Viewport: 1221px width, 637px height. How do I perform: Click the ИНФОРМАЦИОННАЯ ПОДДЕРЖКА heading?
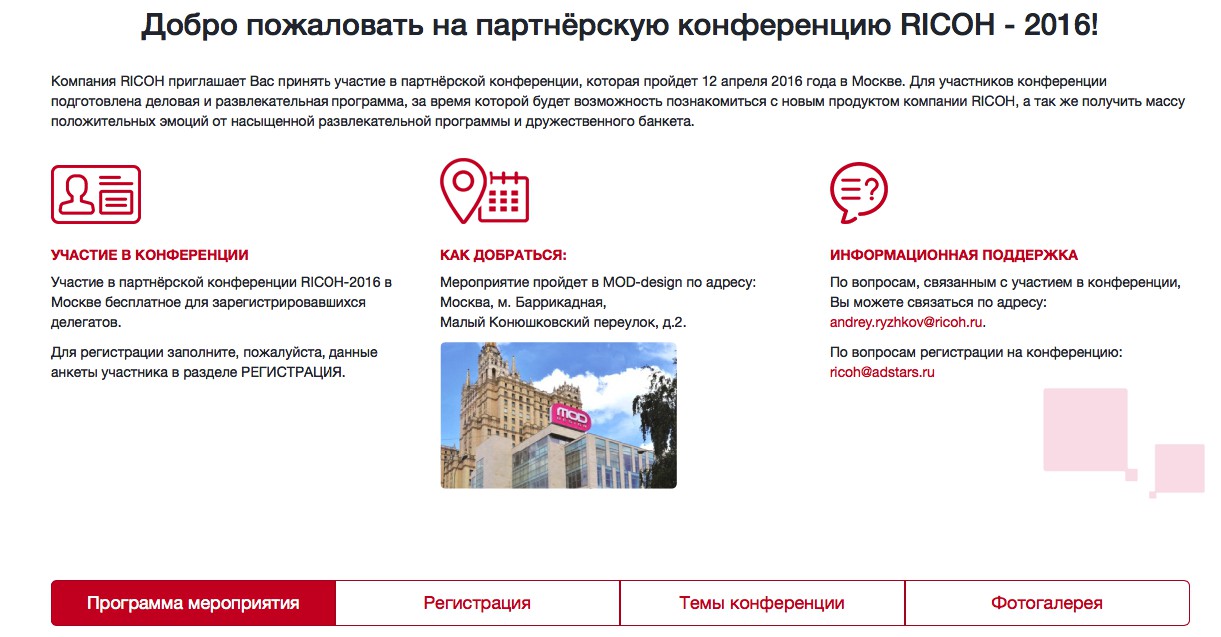click(x=954, y=255)
